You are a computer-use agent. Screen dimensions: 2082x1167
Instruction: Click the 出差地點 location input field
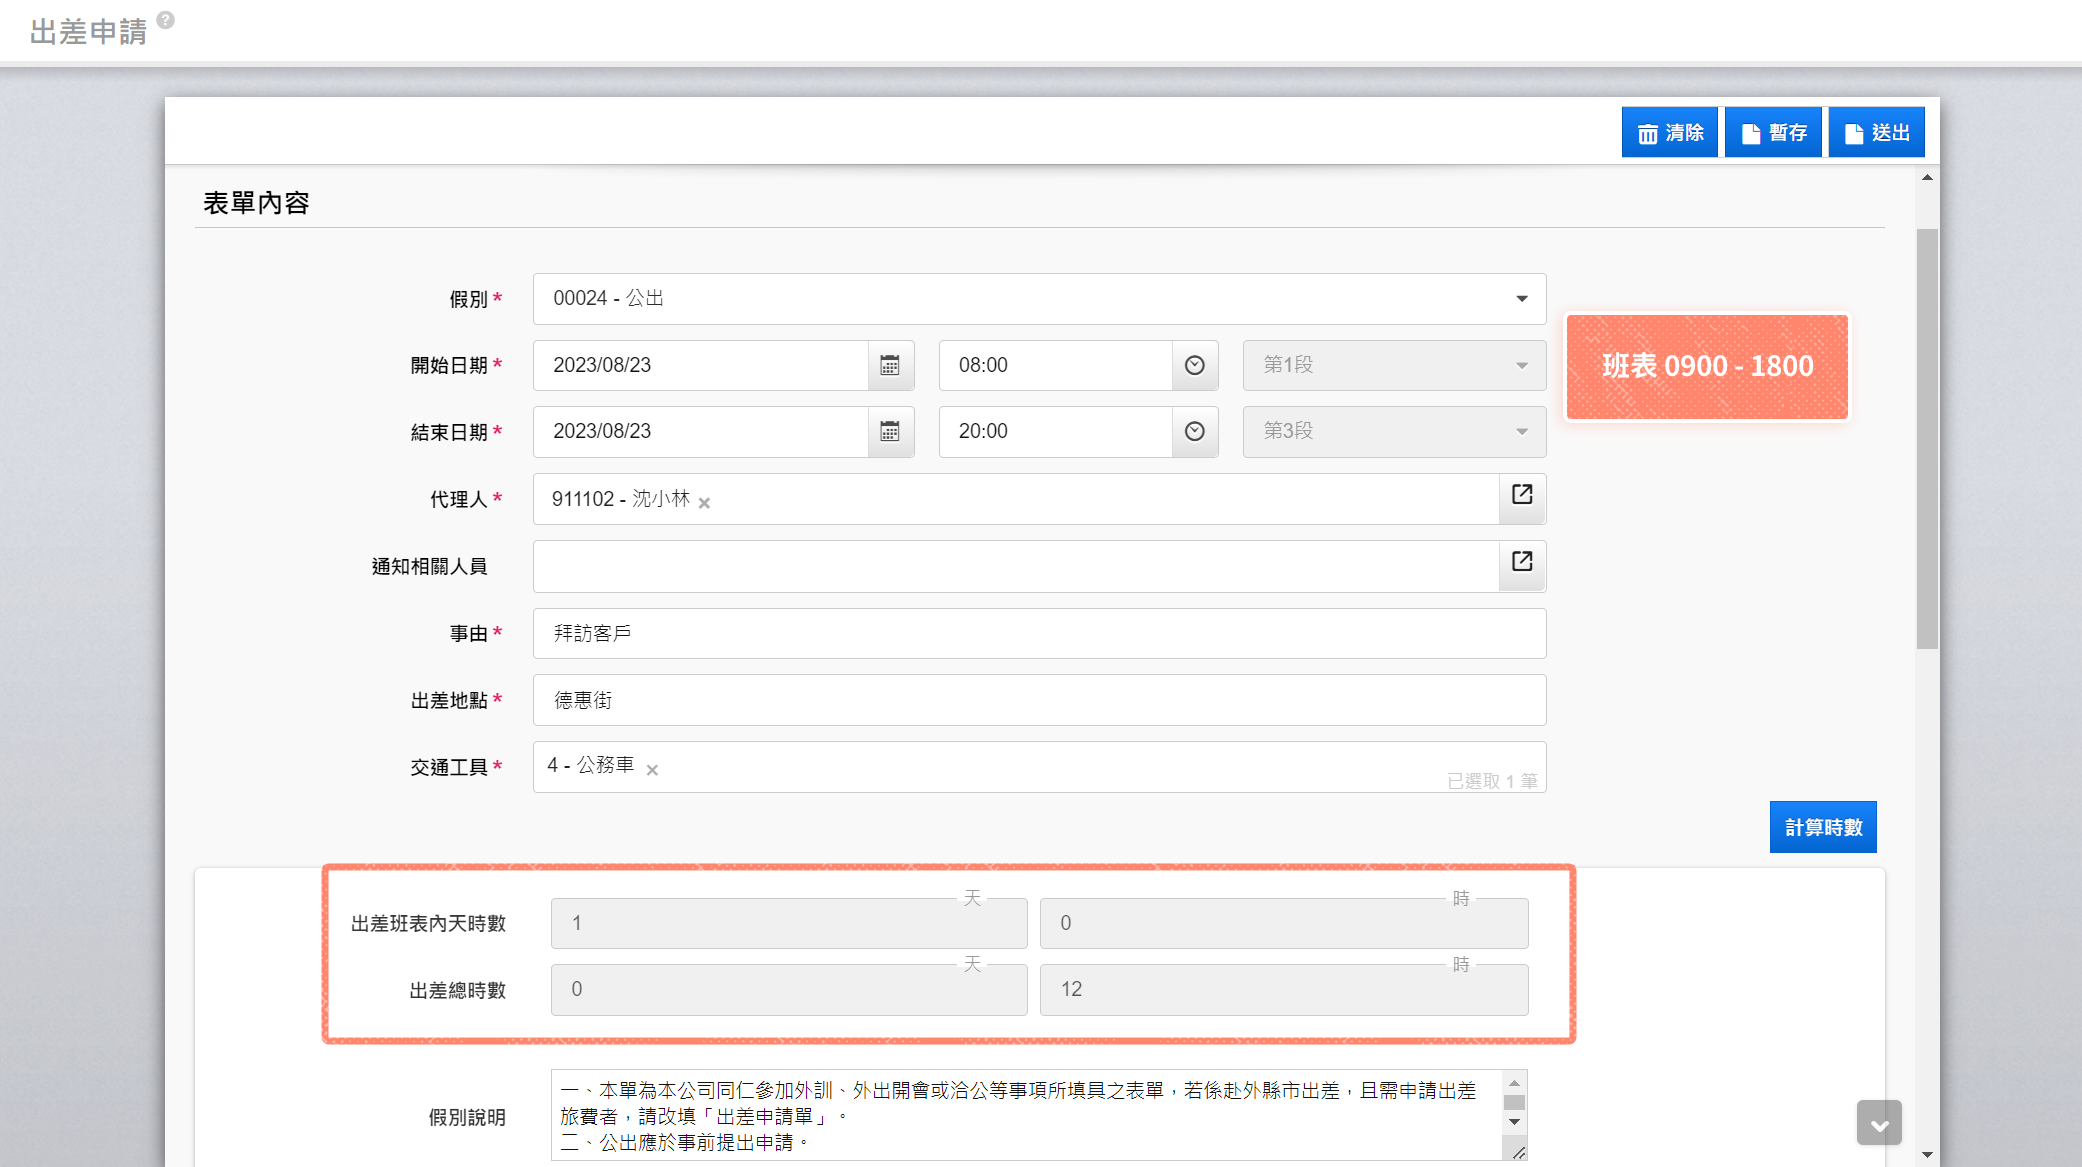(1038, 701)
